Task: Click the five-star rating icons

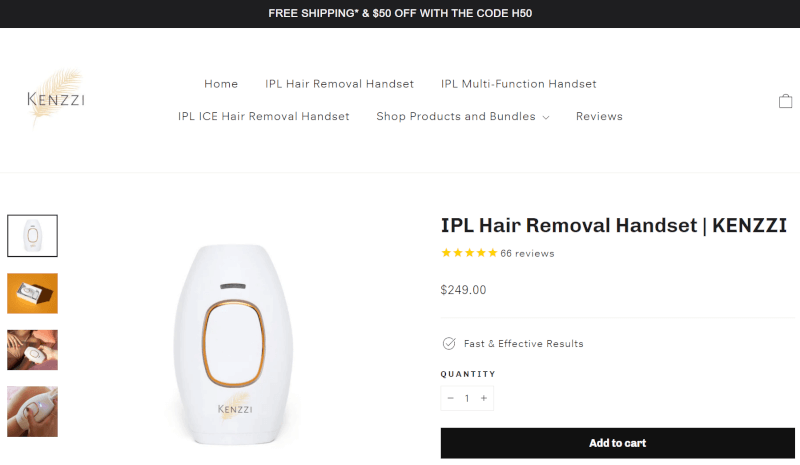Action: click(469, 253)
